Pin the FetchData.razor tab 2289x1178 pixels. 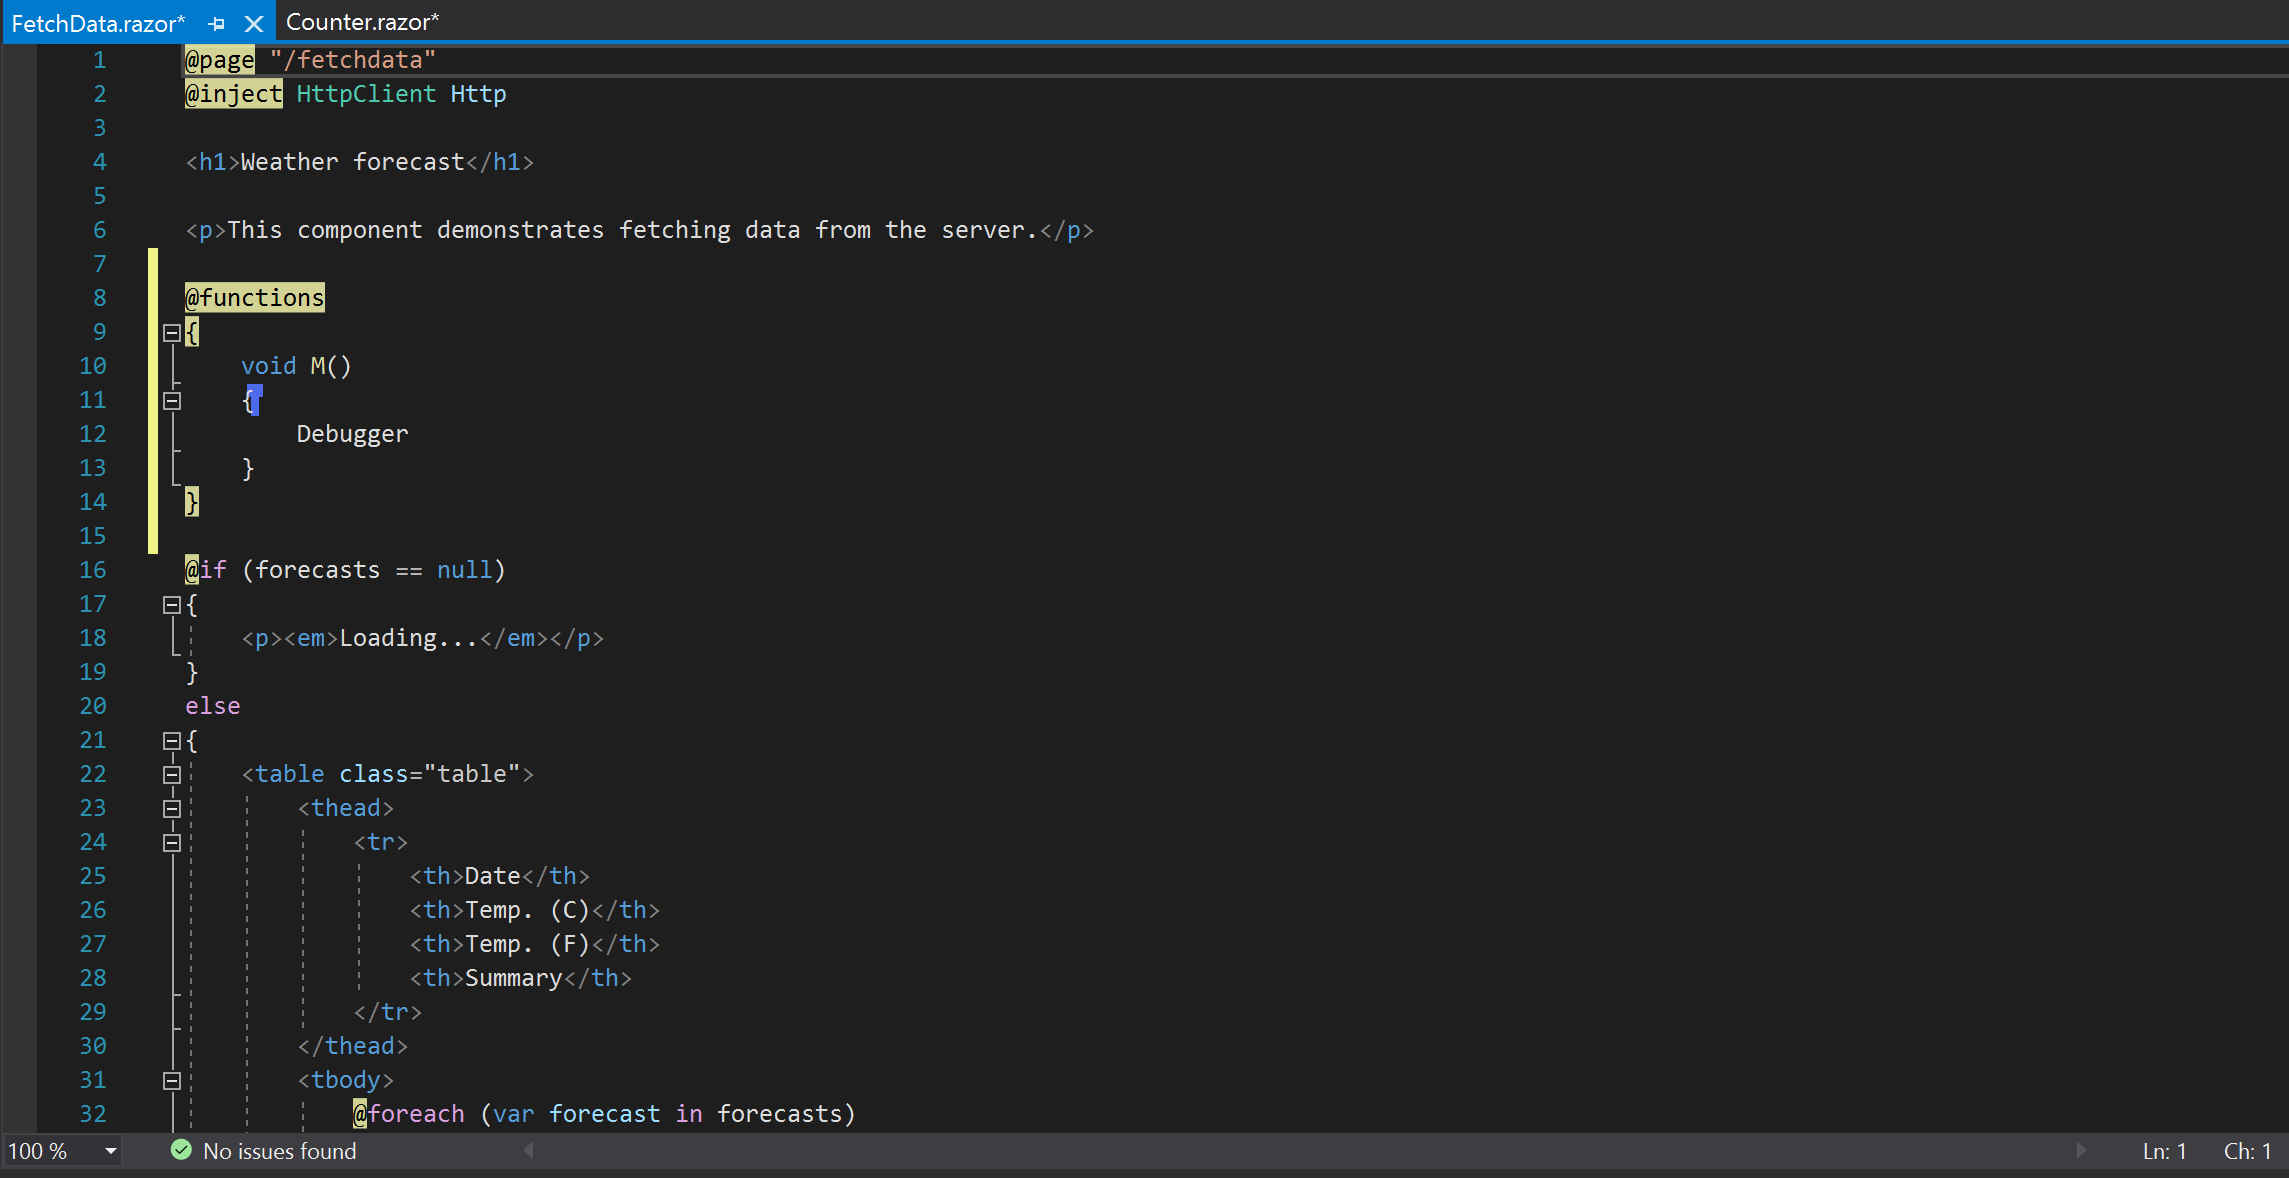tap(216, 22)
